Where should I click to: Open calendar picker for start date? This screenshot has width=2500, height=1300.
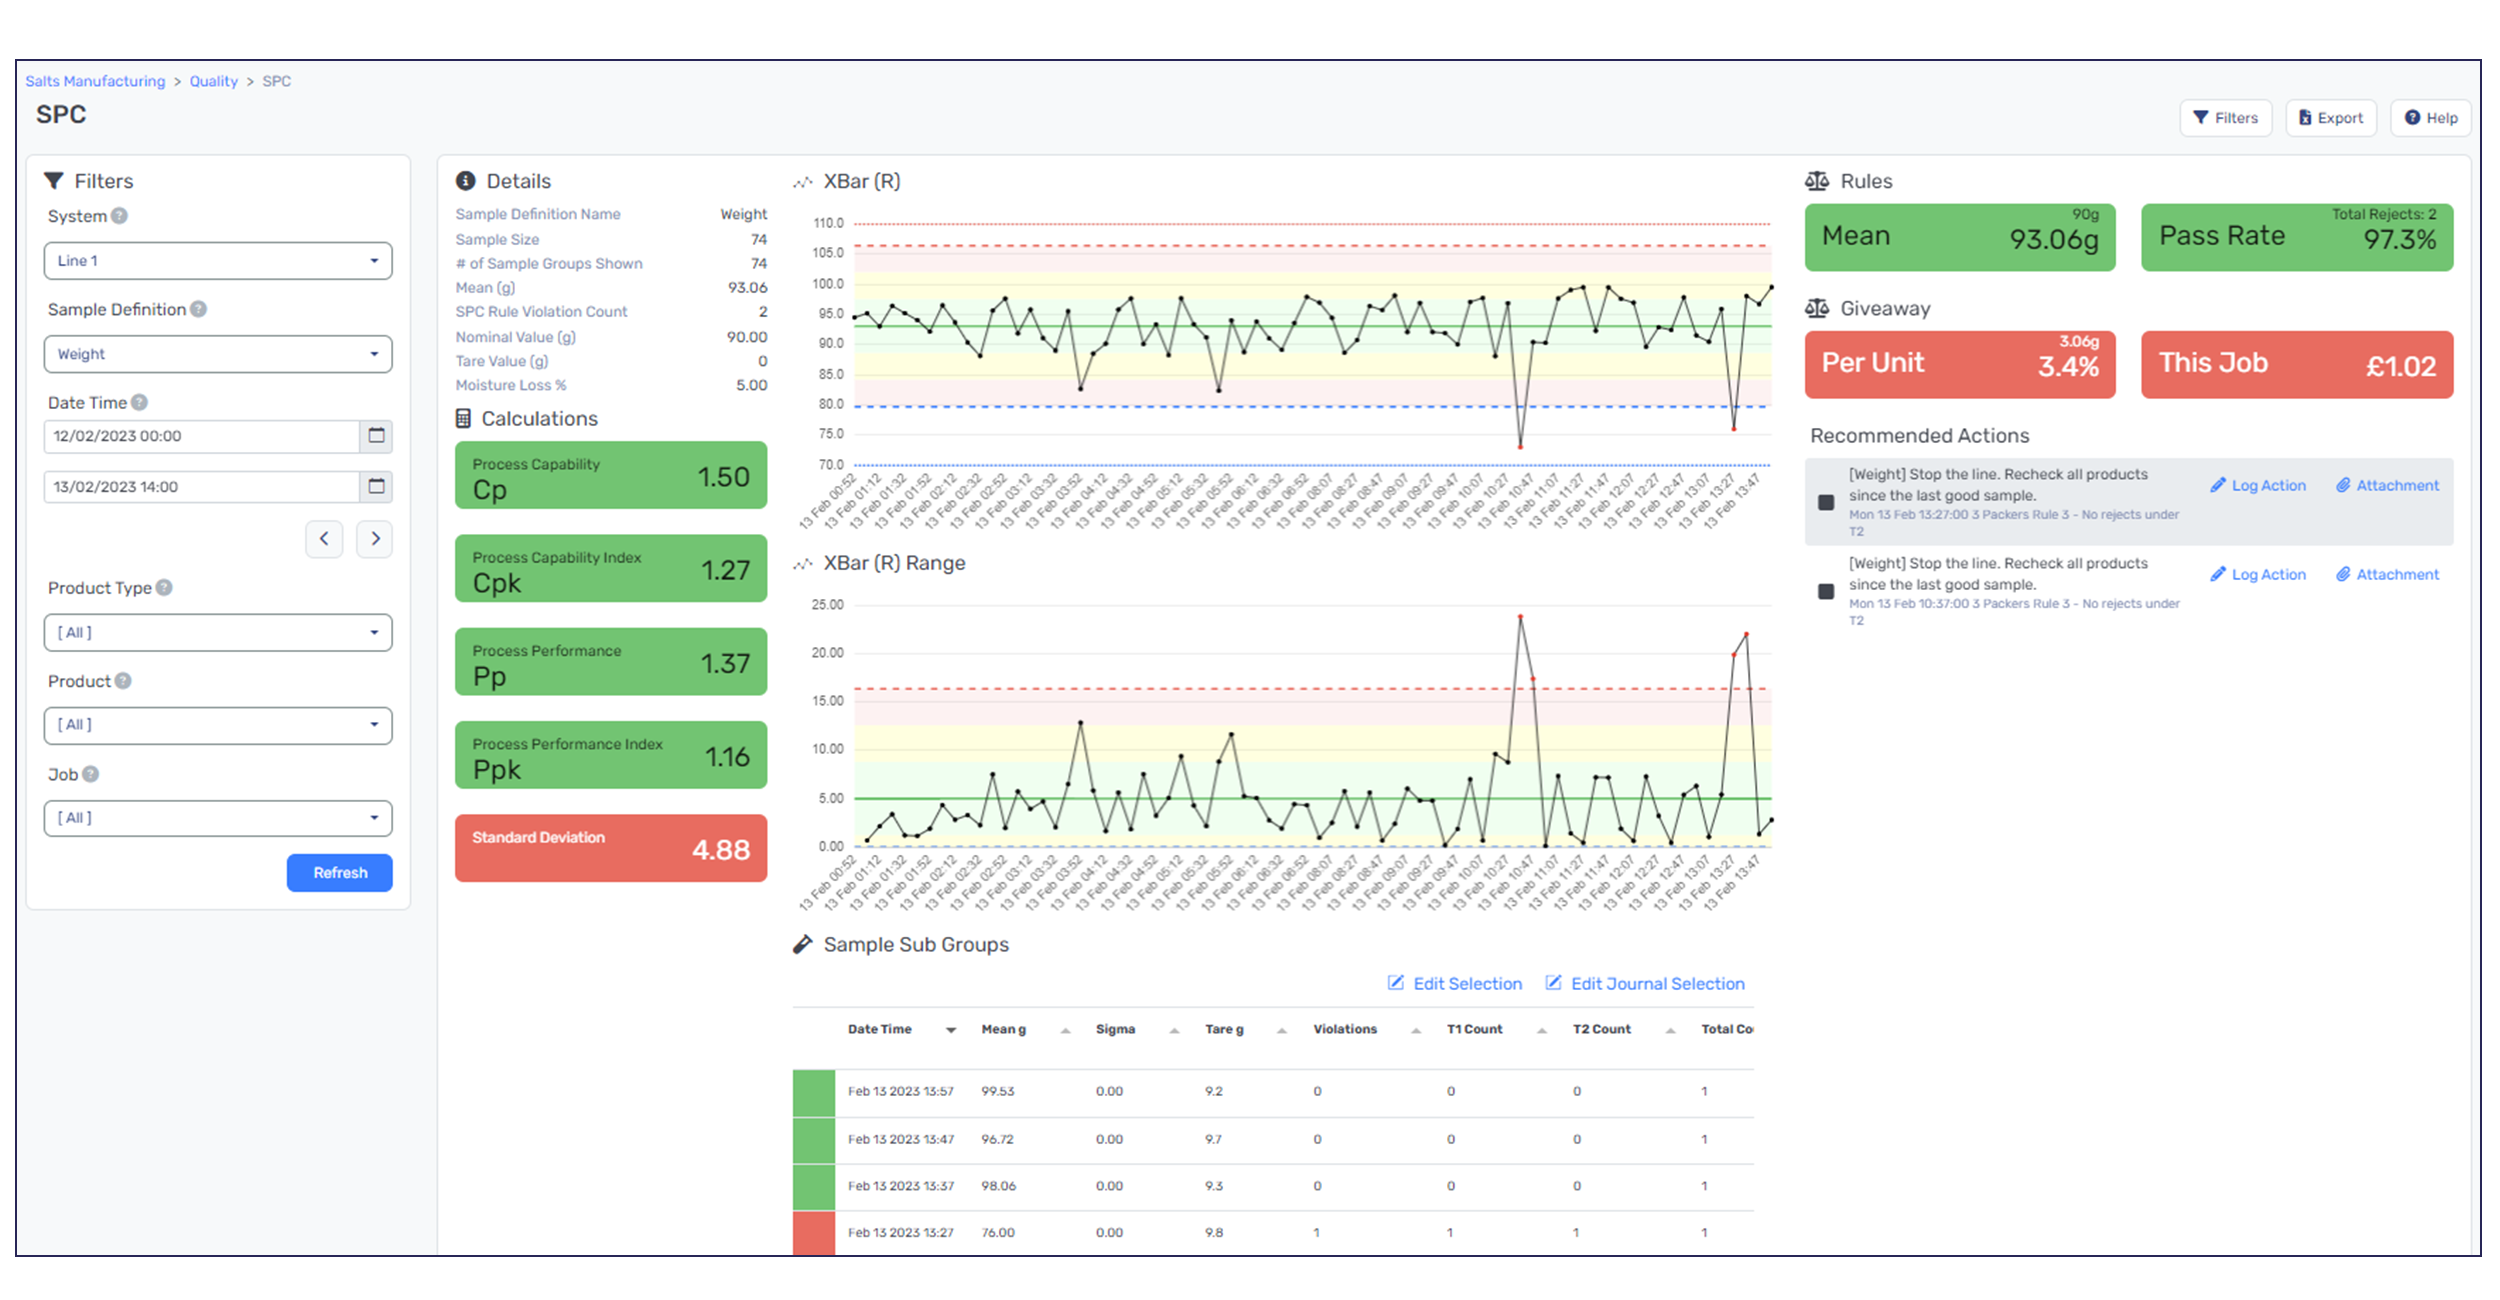coord(376,436)
